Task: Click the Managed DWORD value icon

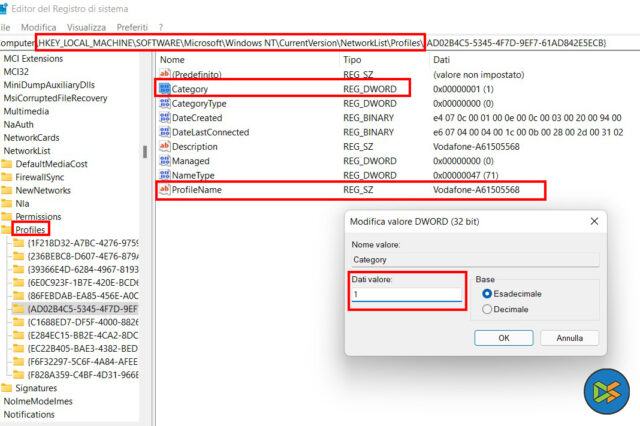Action: coord(164,161)
